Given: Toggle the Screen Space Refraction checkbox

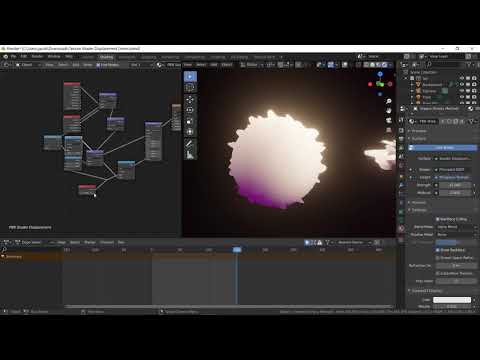Looking at the screenshot, I should [x=438, y=258].
